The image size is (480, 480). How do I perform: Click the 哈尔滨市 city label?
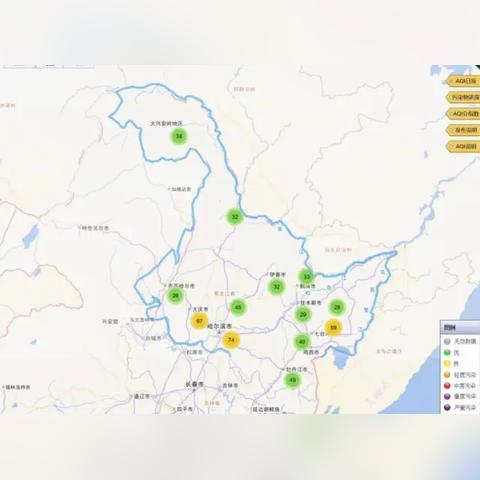click(x=220, y=326)
